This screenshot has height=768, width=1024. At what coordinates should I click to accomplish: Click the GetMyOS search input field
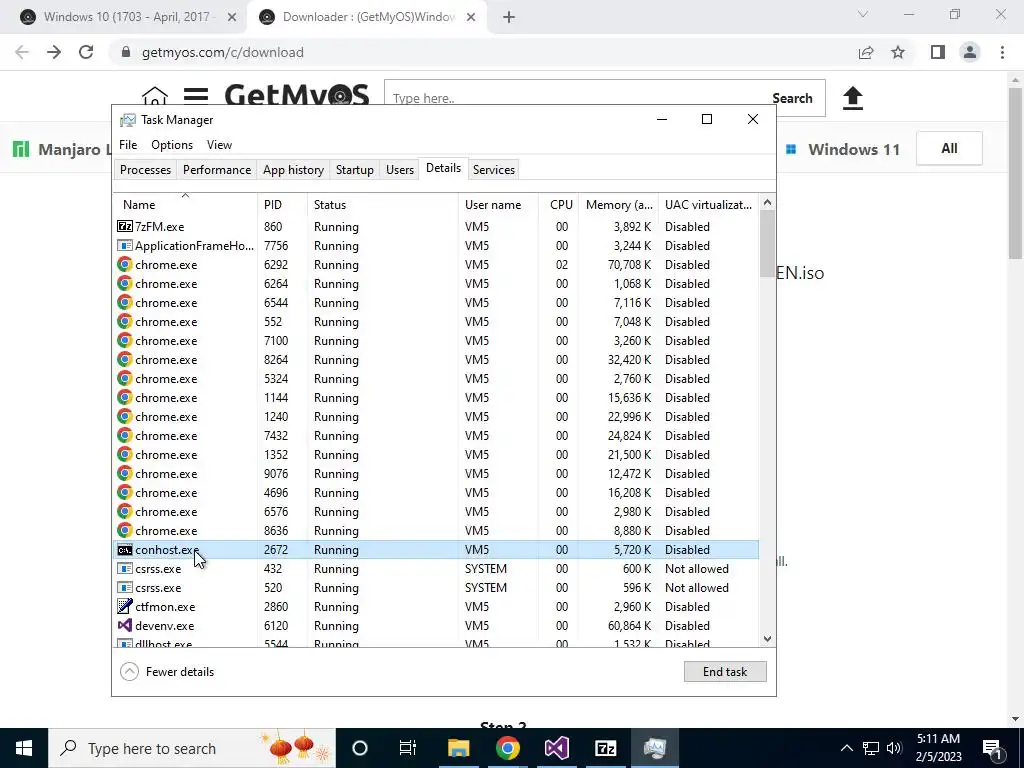(573, 99)
